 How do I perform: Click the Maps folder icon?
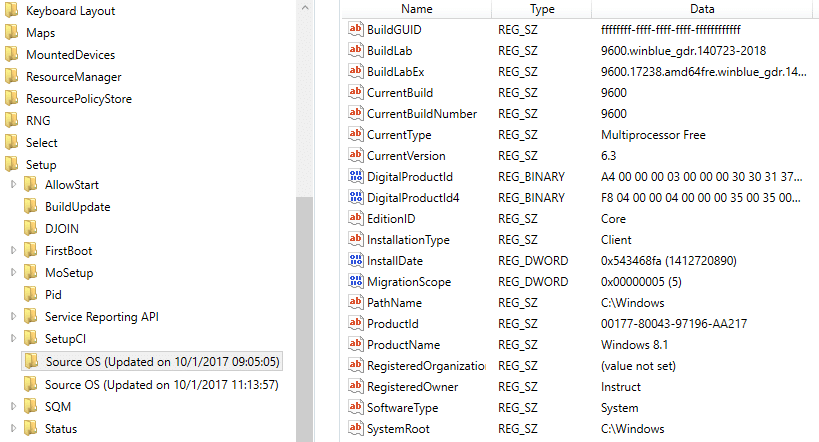pos(11,32)
